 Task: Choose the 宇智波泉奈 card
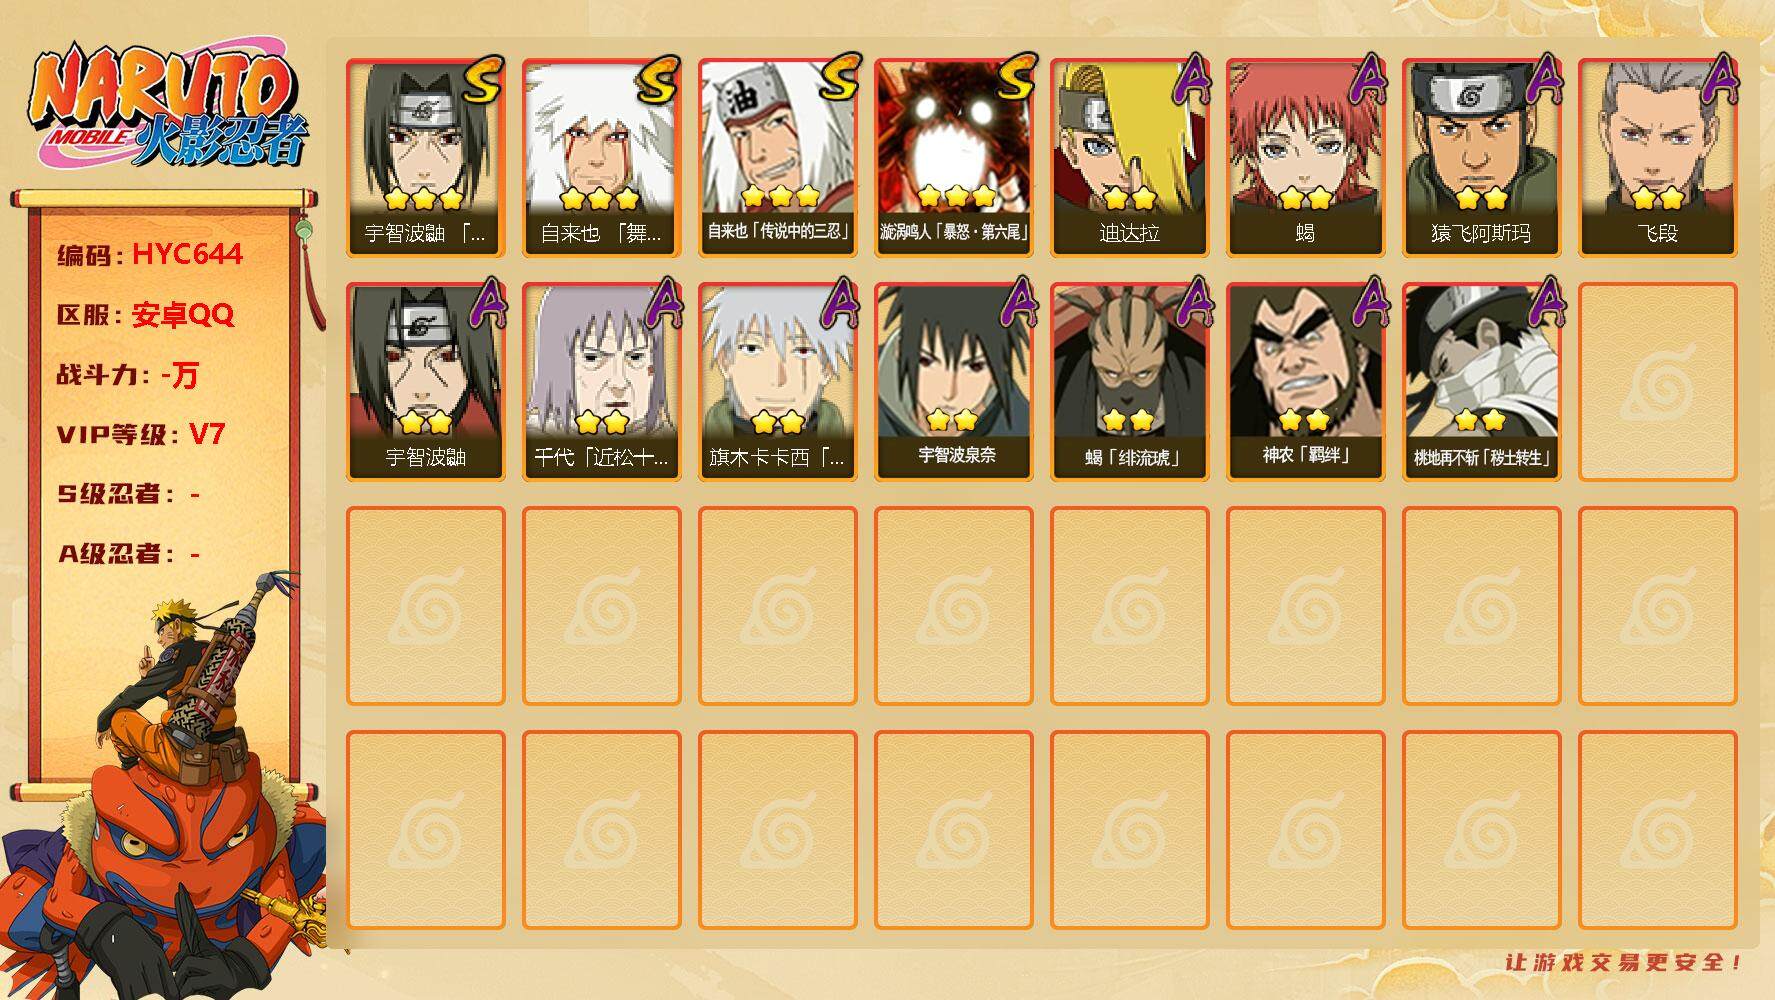954,382
